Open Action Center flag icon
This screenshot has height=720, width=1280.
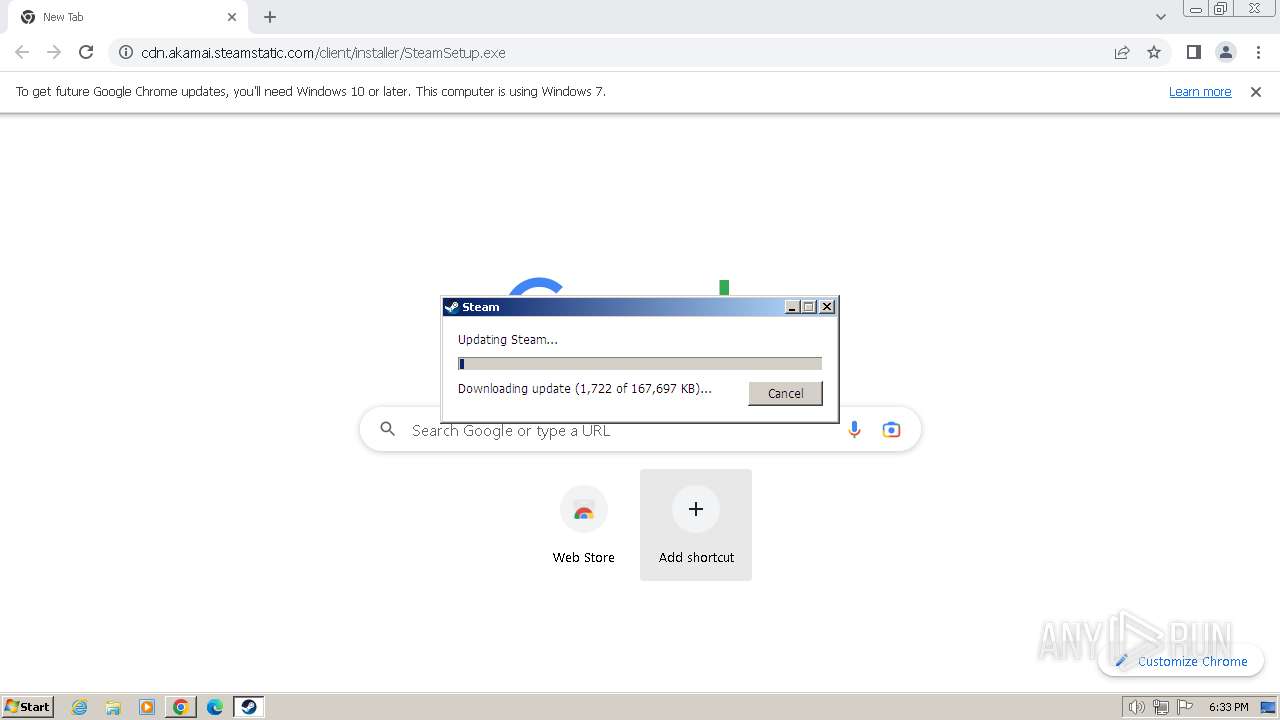[x=1185, y=707]
